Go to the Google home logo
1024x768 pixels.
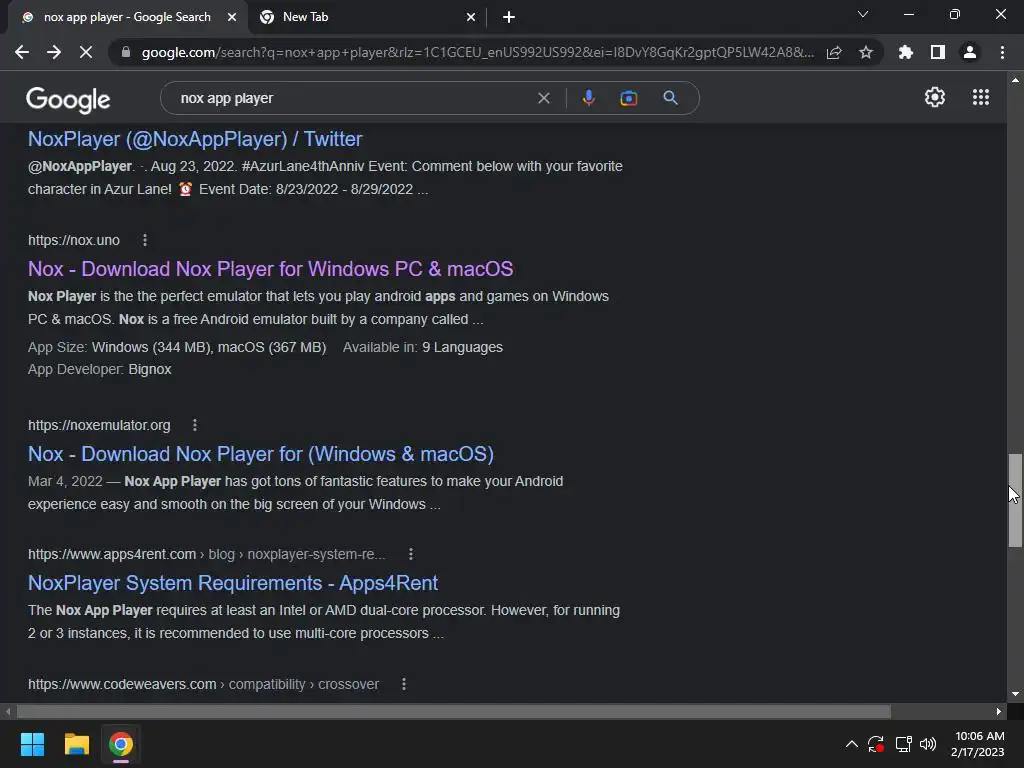(x=68, y=99)
